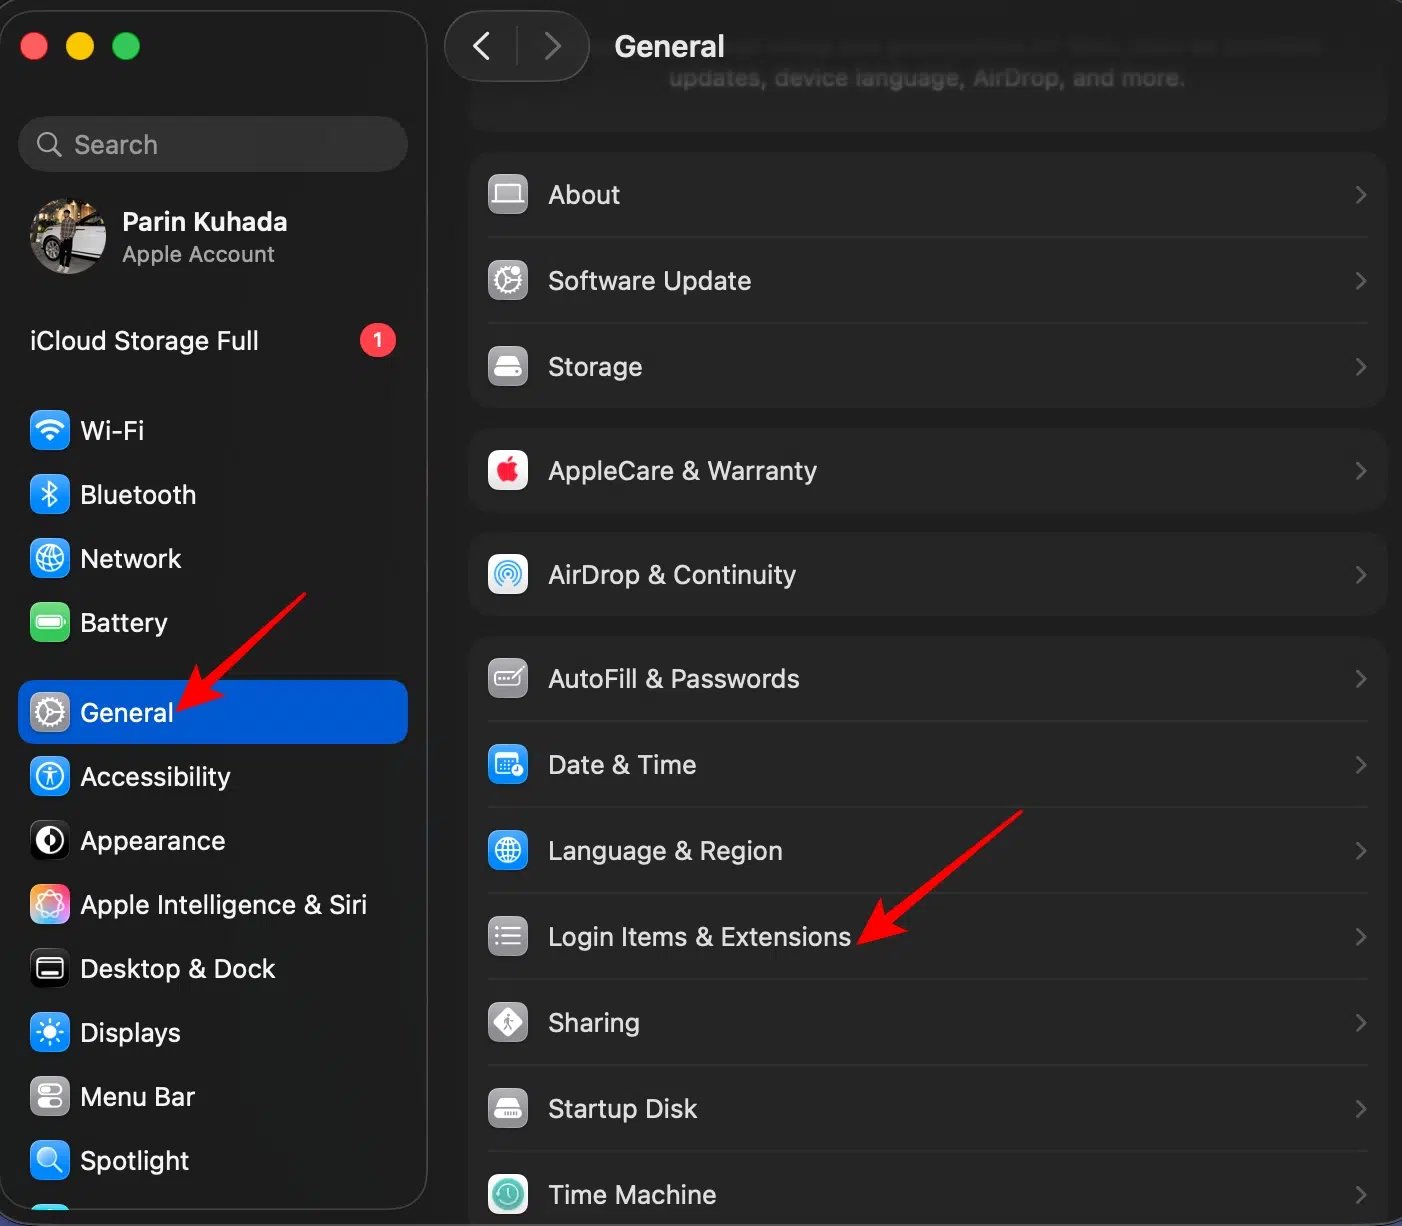Click the AppleCare & Warranty apple icon
This screenshot has height=1226, width=1402.
[x=508, y=471]
